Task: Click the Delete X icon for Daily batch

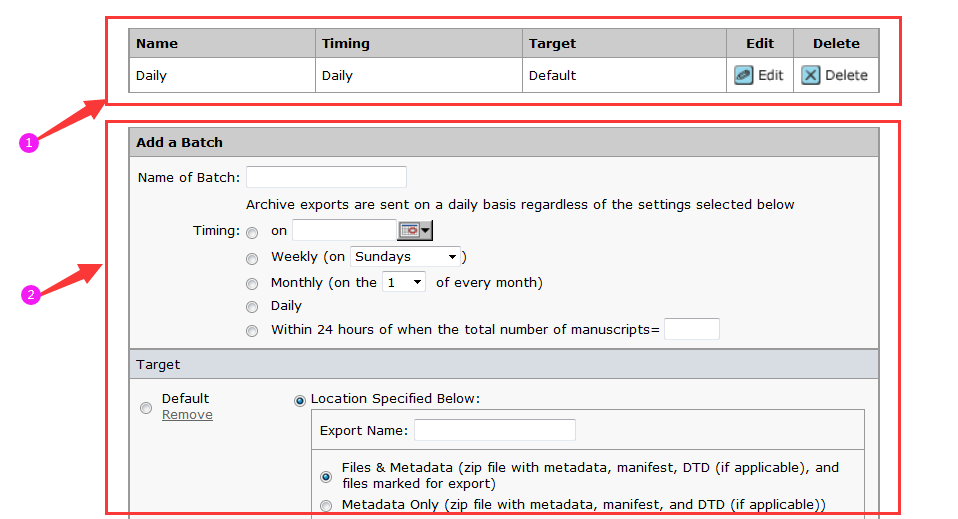Action: pyautogui.click(x=811, y=75)
